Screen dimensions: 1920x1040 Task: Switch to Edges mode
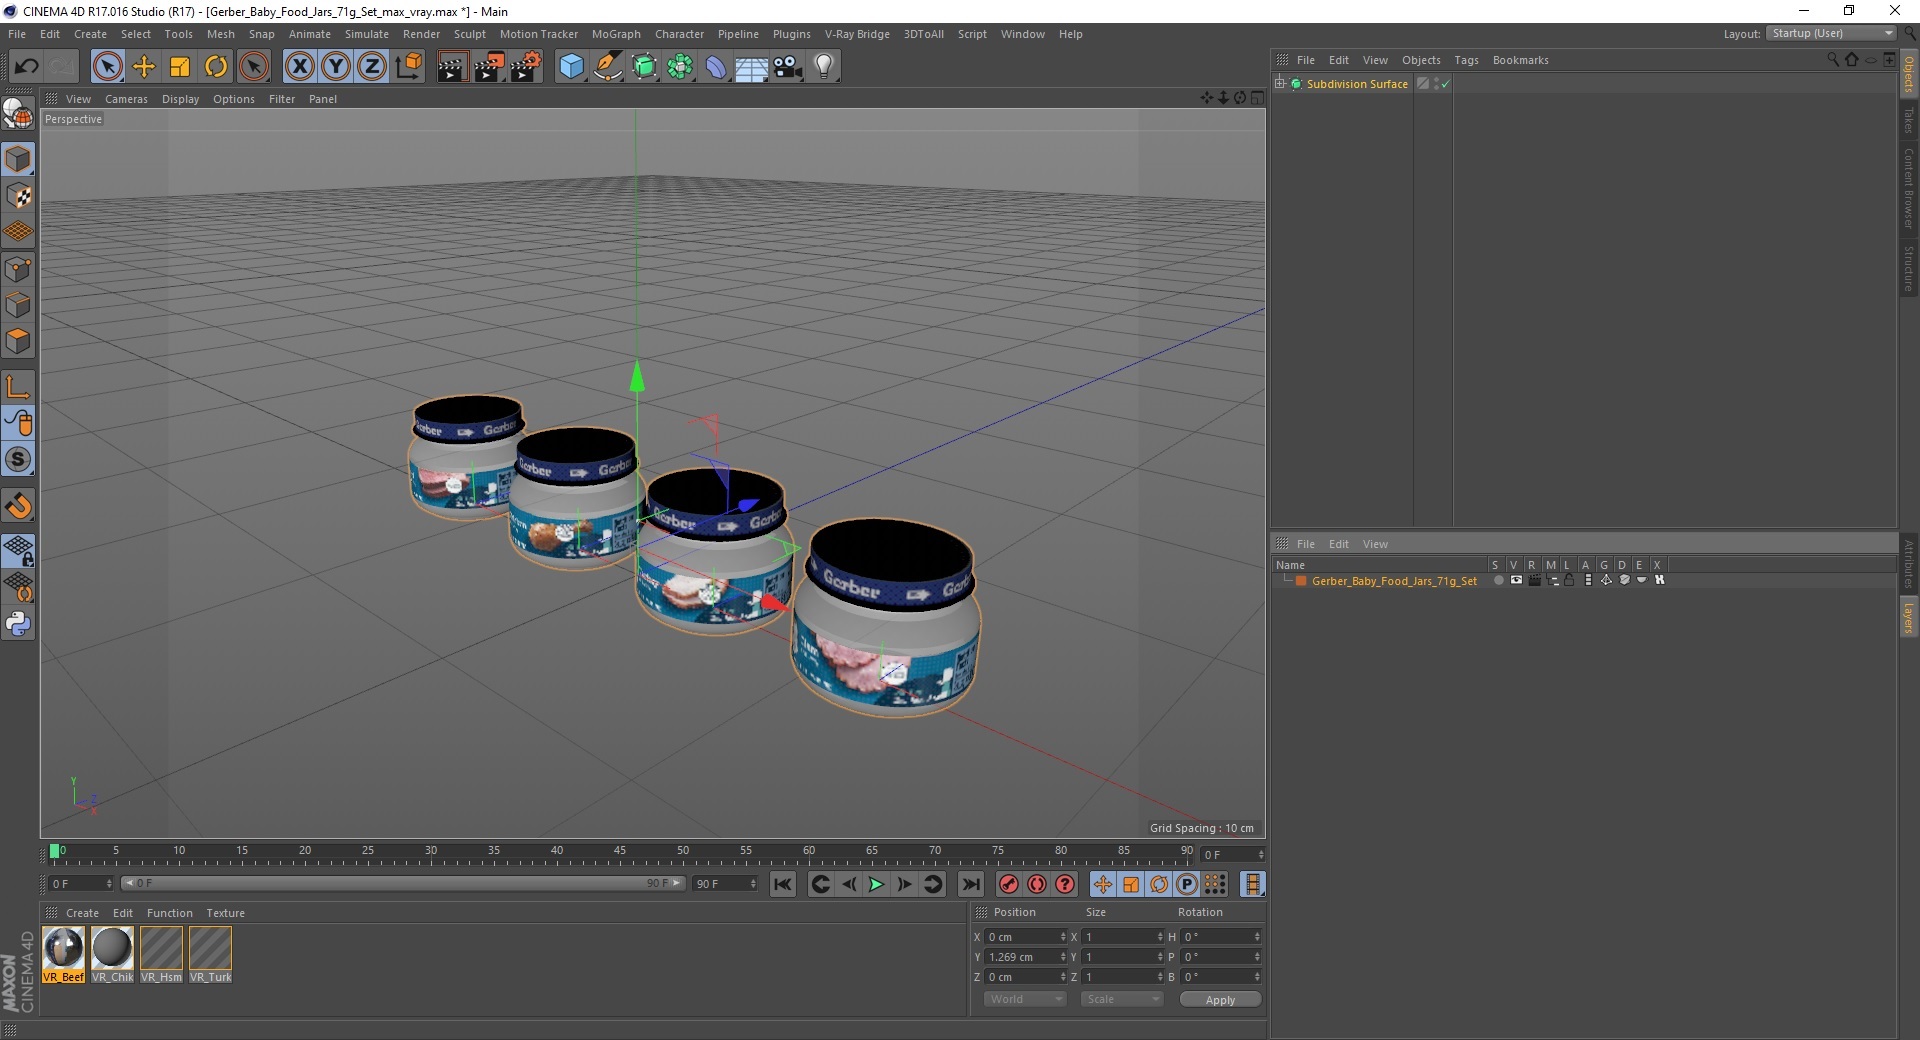(18, 305)
